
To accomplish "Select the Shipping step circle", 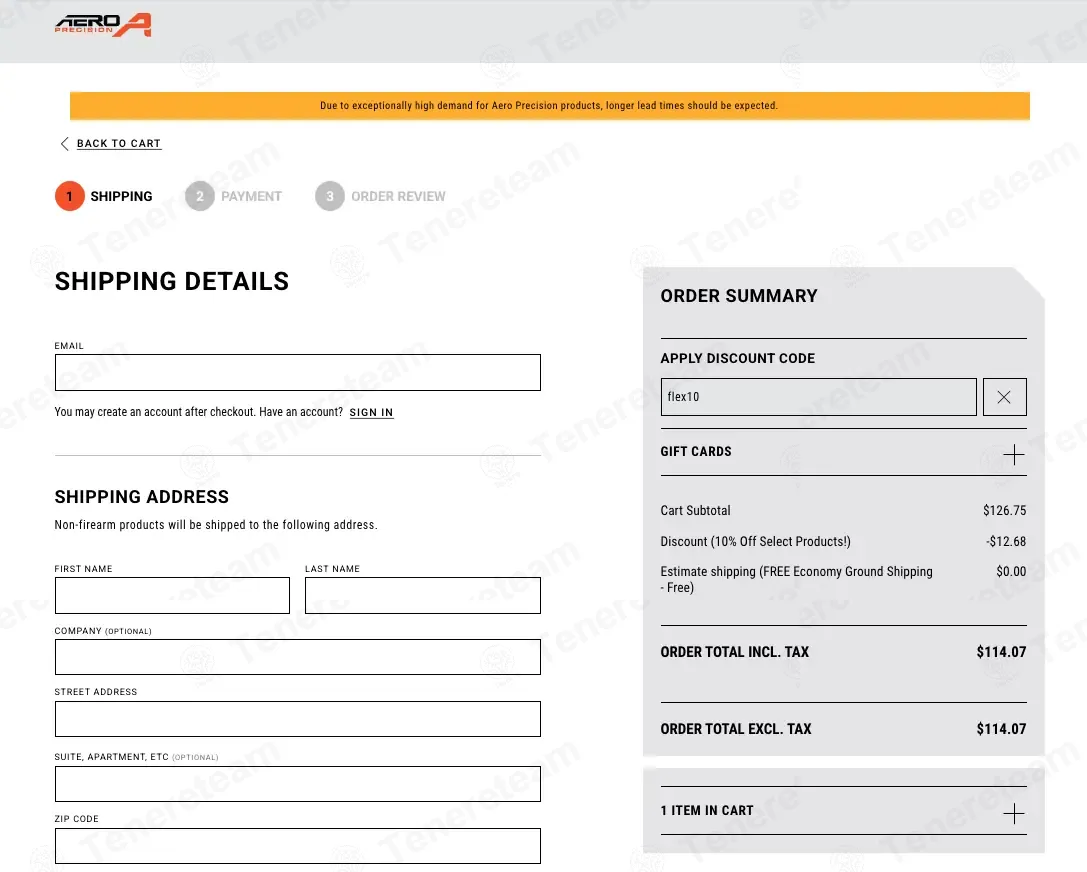I will point(69,197).
